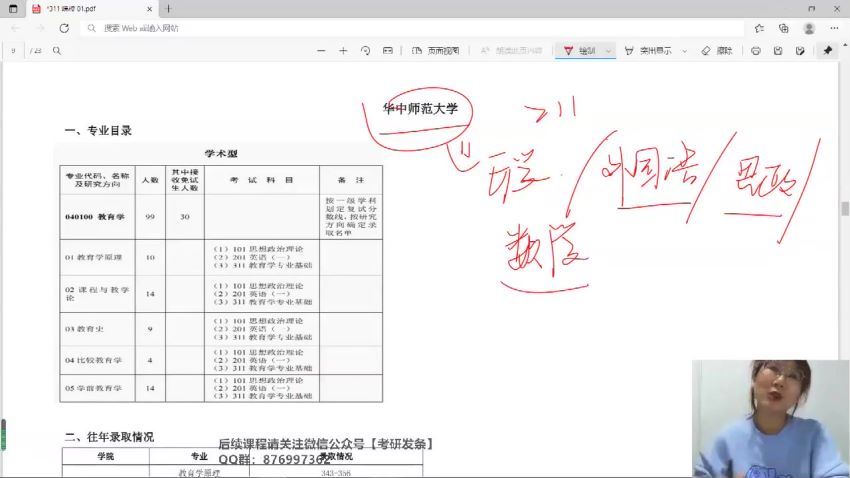Focus the web address search bar

pyautogui.click(x=412, y=28)
